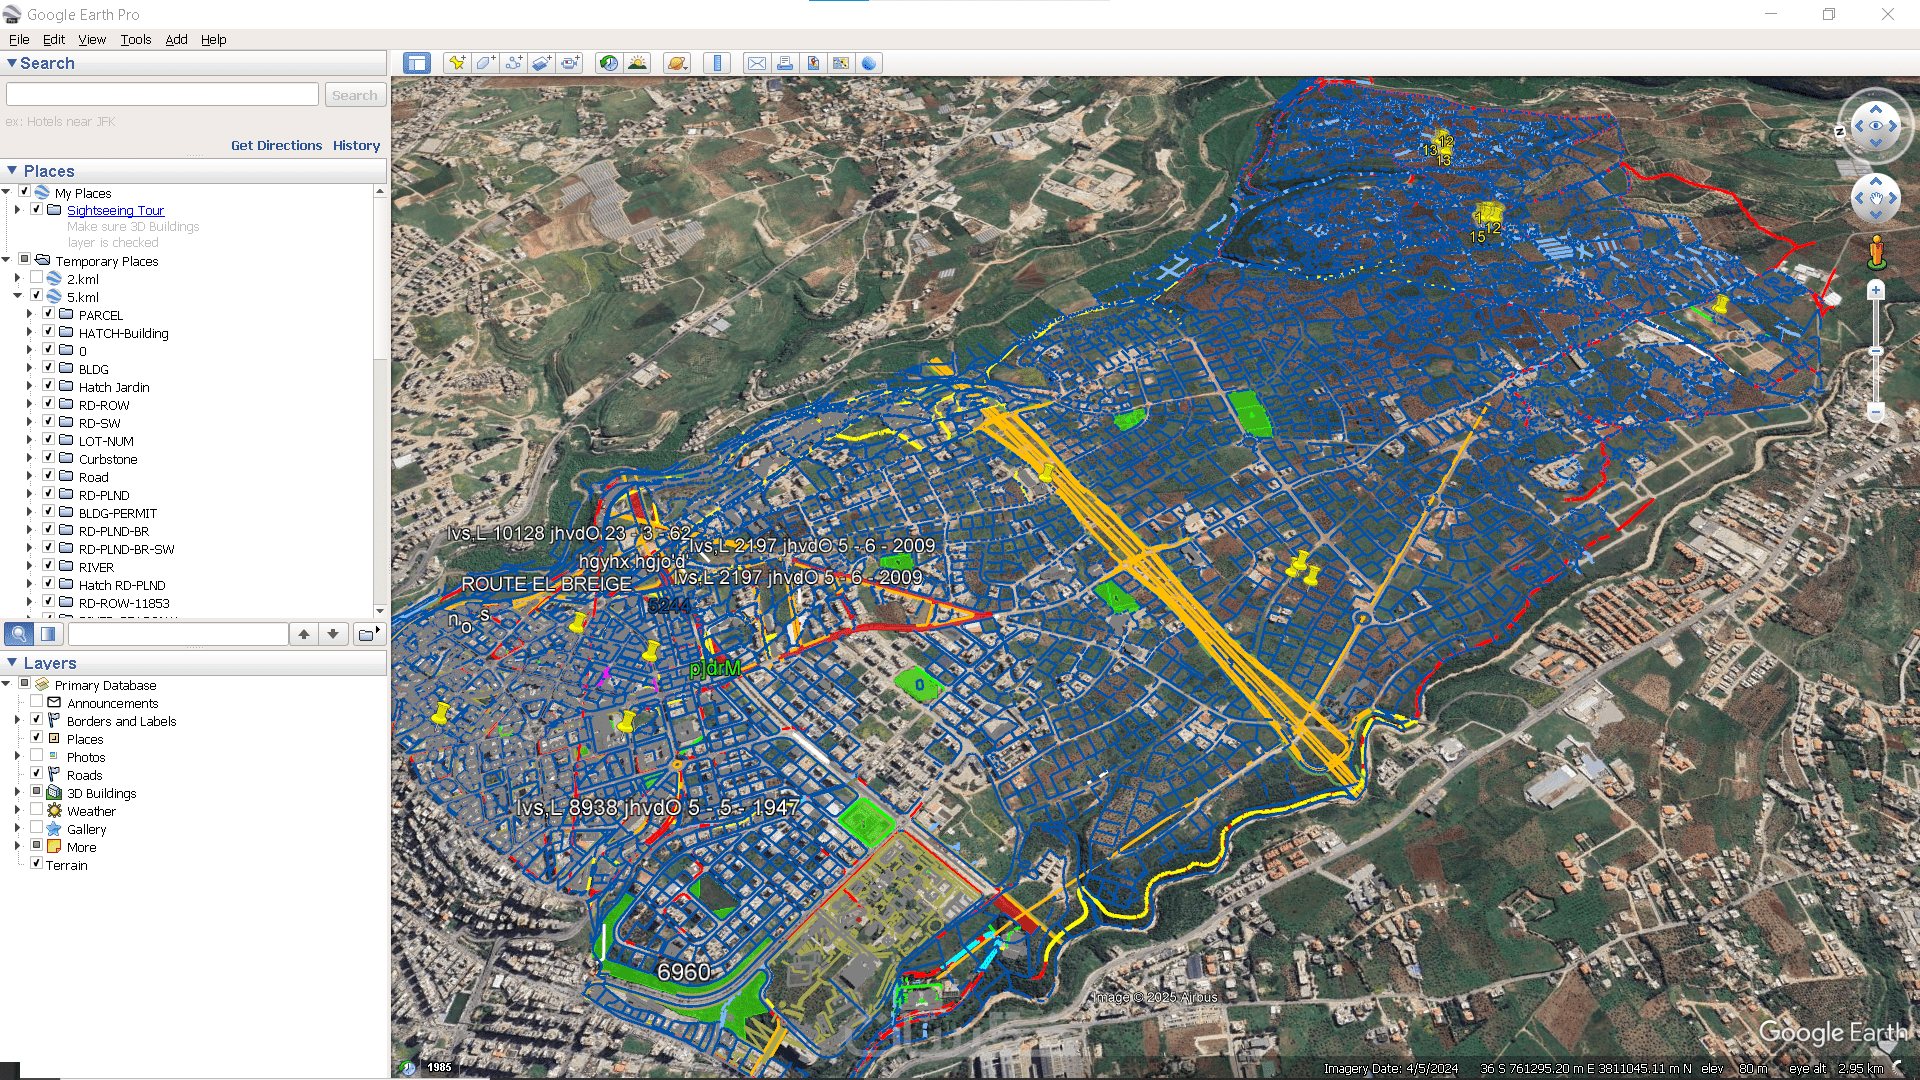1920x1080 pixels.
Task: Expand the Hatch Jardin folder
Action: tap(29, 387)
